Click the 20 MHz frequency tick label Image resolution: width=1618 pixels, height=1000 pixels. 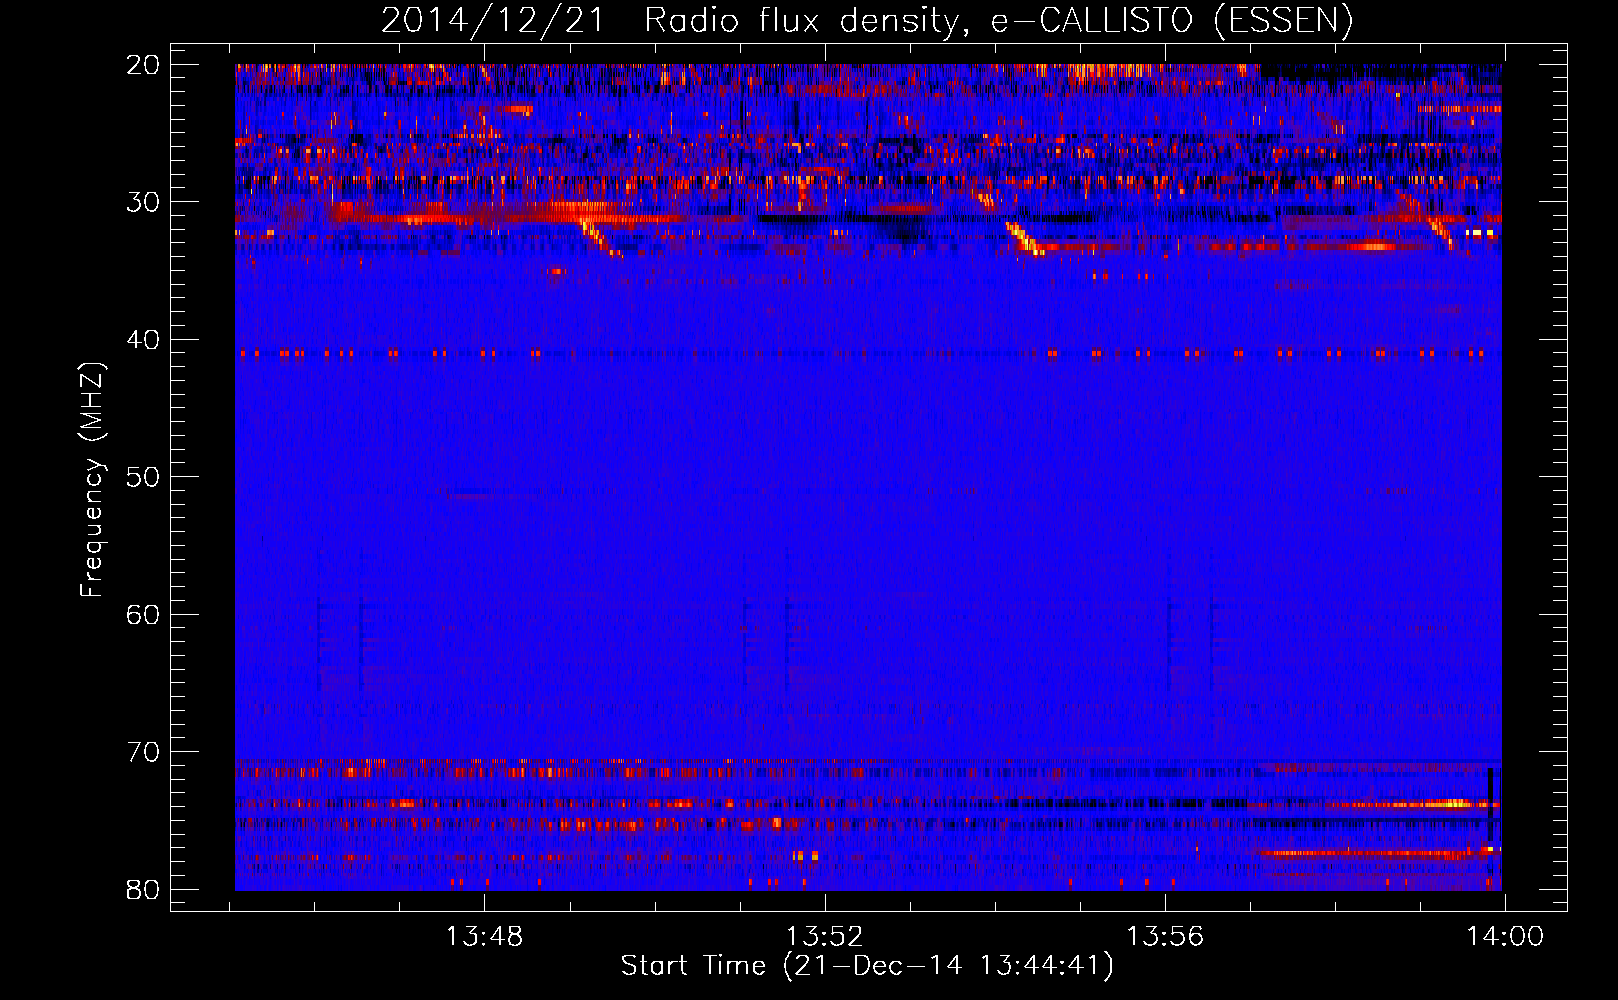click(143, 65)
